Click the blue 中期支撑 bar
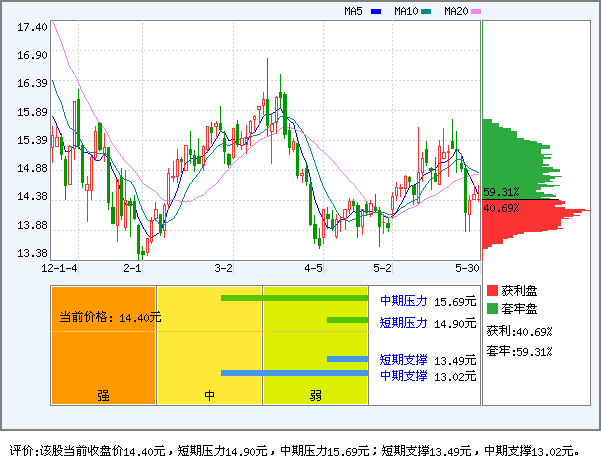 pyautogui.click(x=294, y=373)
